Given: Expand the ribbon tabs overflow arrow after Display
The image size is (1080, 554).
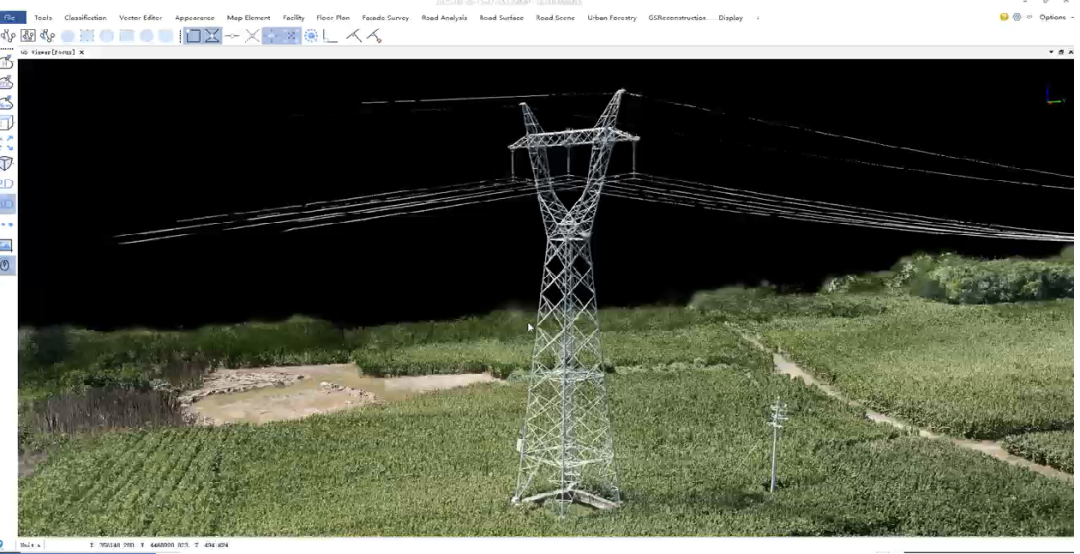Looking at the screenshot, I should click(x=757, y=18).
